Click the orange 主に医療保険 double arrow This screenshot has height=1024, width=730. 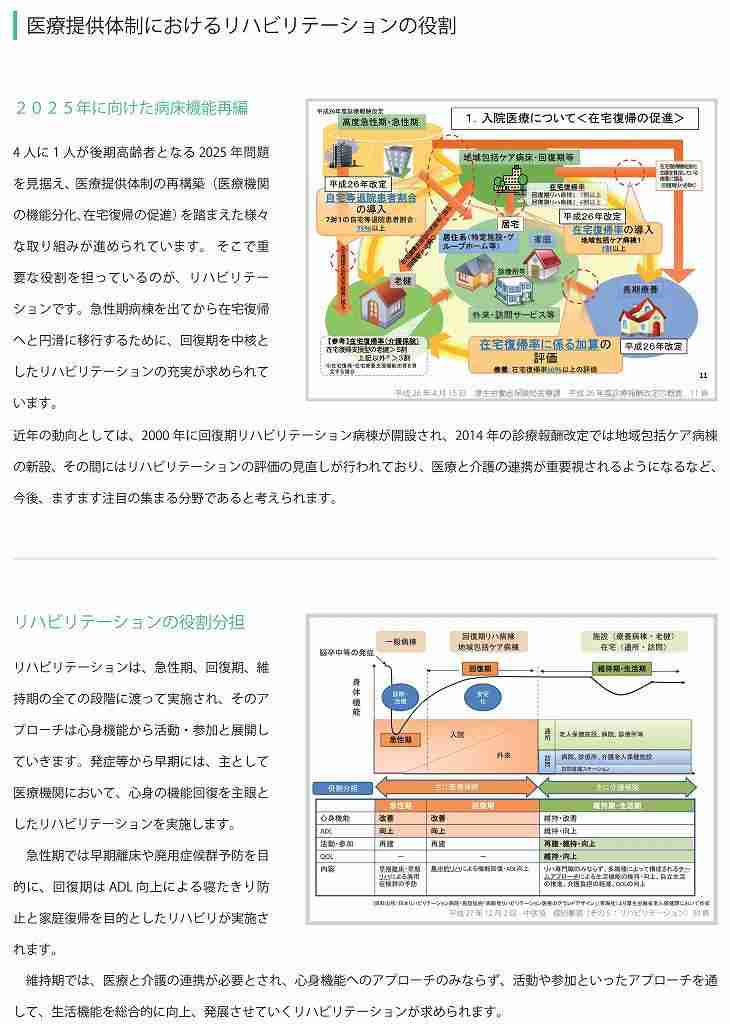[x=456, y=788]
